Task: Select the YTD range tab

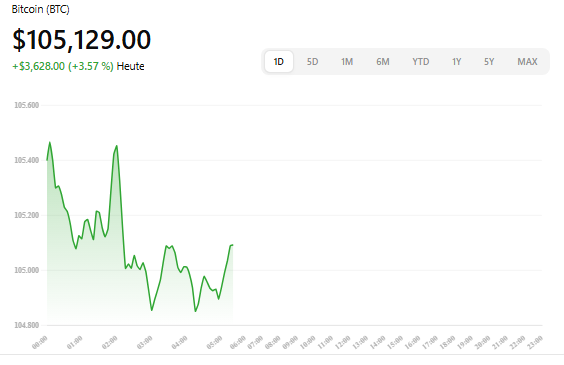Action: 420,61
